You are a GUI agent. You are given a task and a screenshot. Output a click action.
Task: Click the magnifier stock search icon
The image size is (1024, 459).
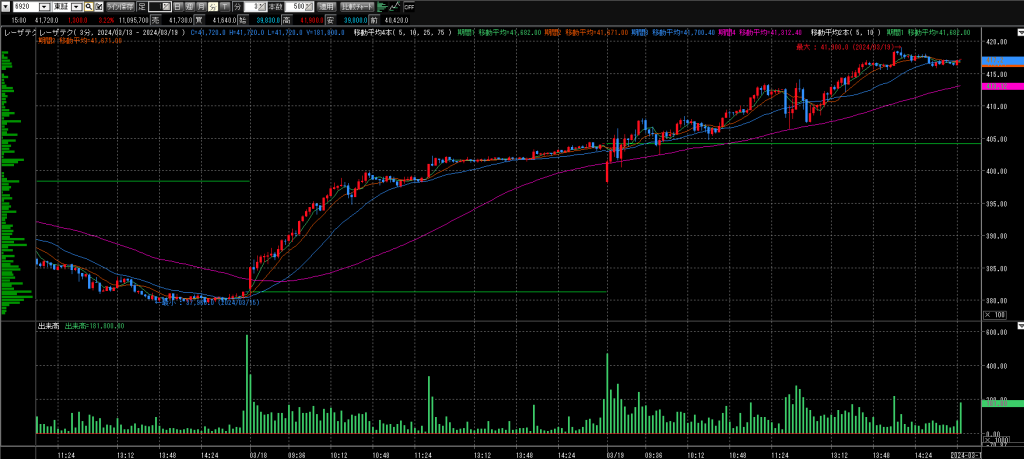(x=87, y=6)
